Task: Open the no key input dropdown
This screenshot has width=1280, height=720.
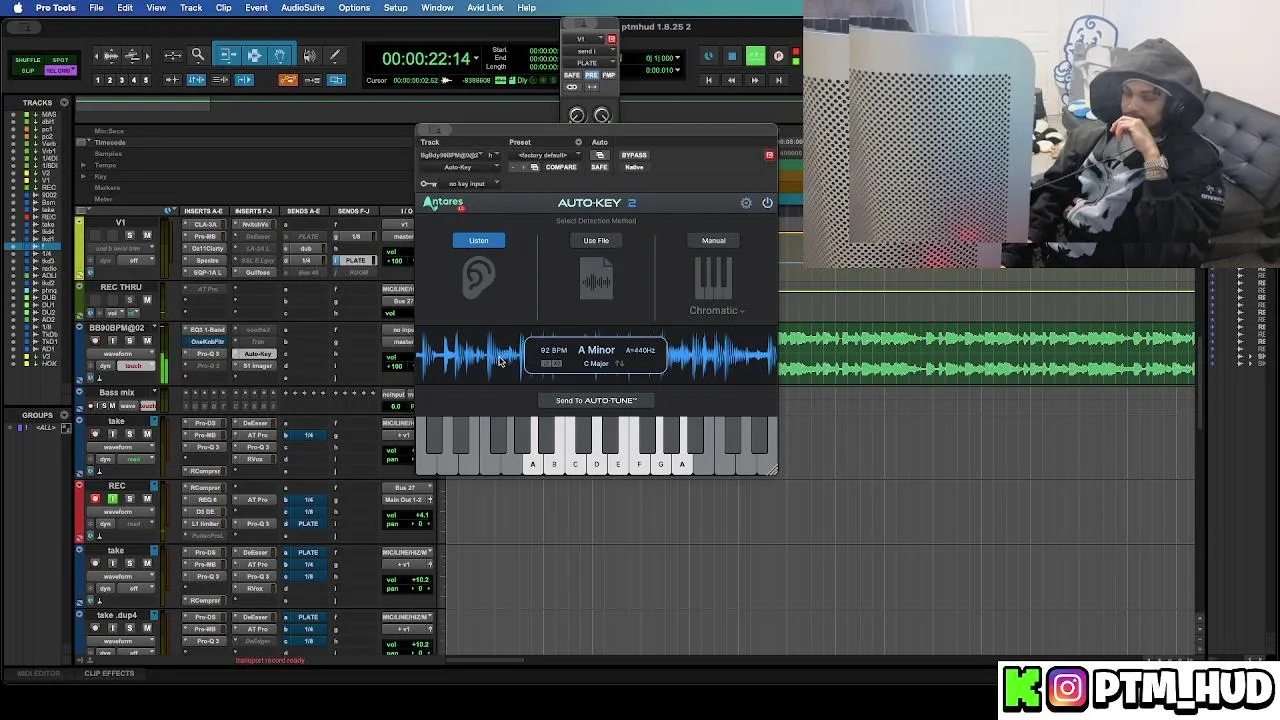Action: pos(470,184)
